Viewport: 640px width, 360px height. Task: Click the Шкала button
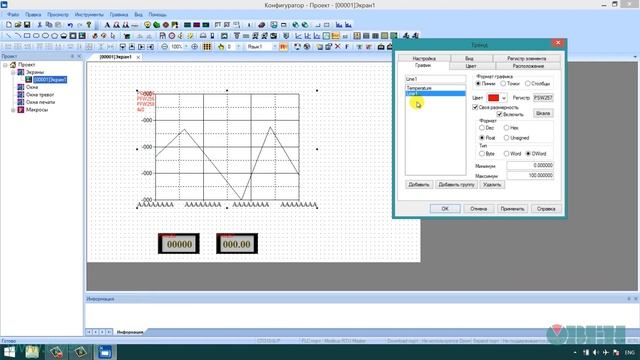[x=543, y=113]
